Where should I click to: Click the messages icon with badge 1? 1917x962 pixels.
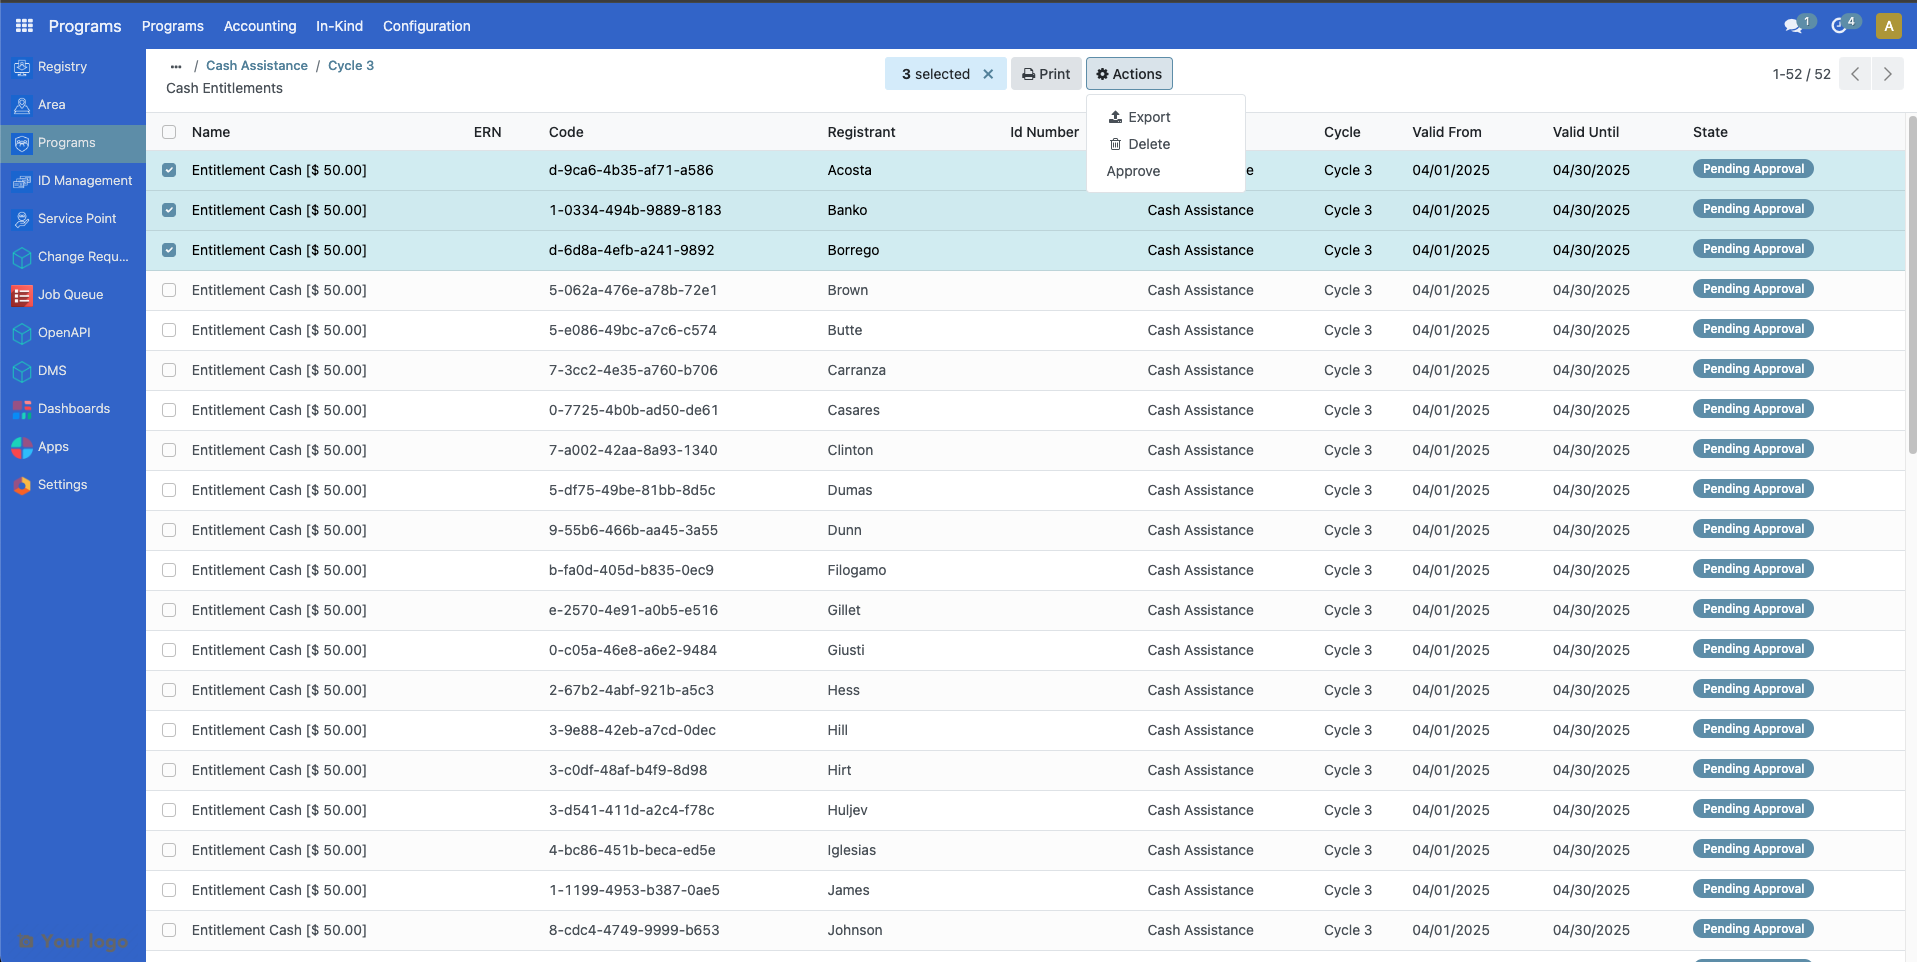tap(1795, 24)
